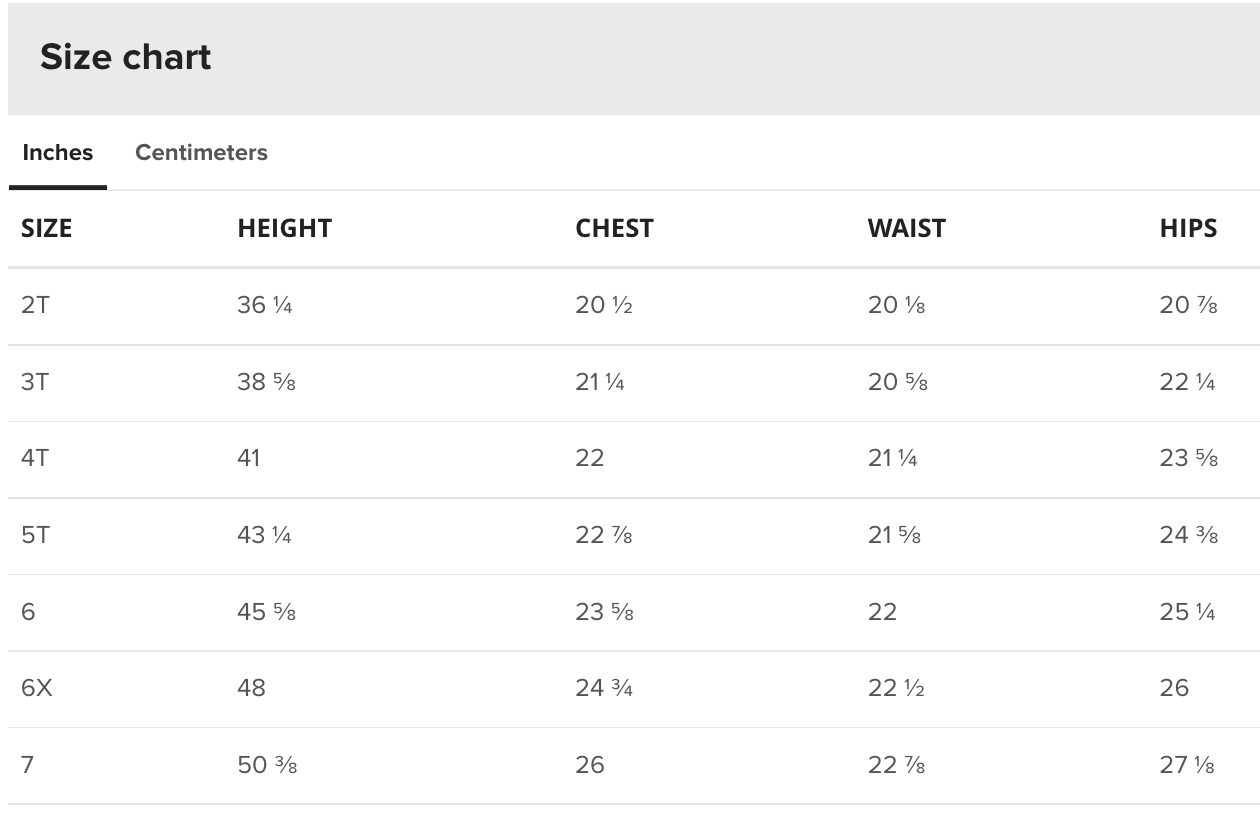Select the Inches tab
The image size is (1260, 828).
(57, 153)
